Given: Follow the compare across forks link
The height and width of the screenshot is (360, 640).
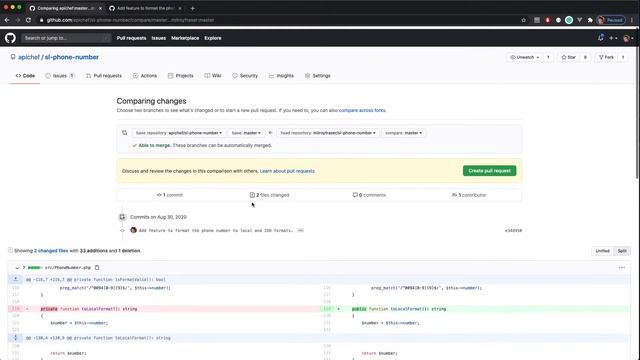Looking at the screenshot, I should [362, 111].
